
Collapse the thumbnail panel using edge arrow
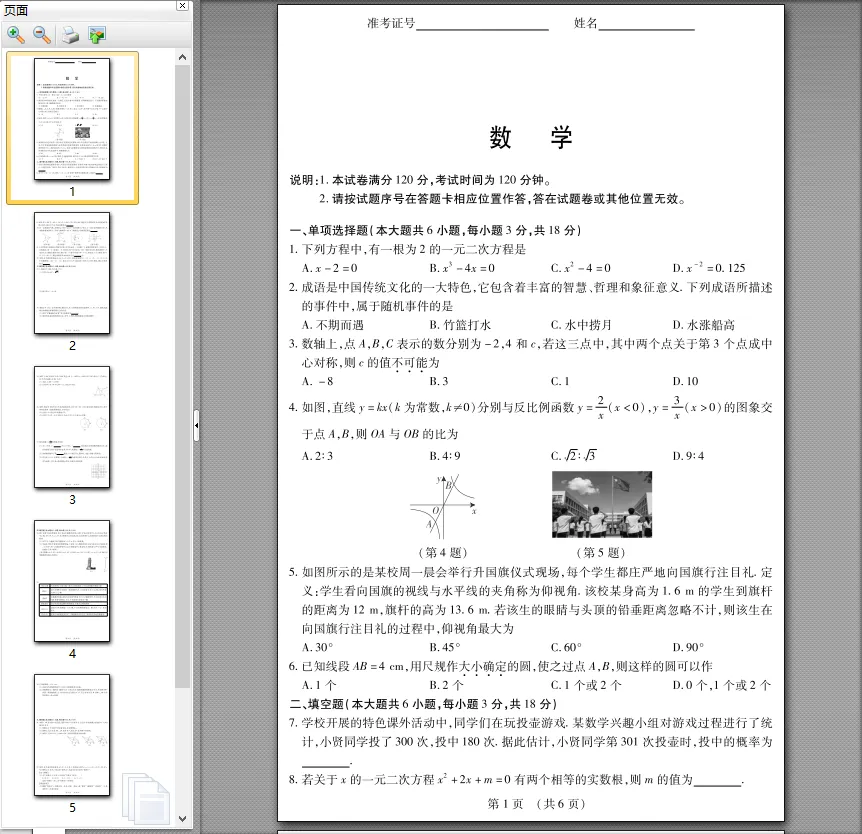pos(195,426)
